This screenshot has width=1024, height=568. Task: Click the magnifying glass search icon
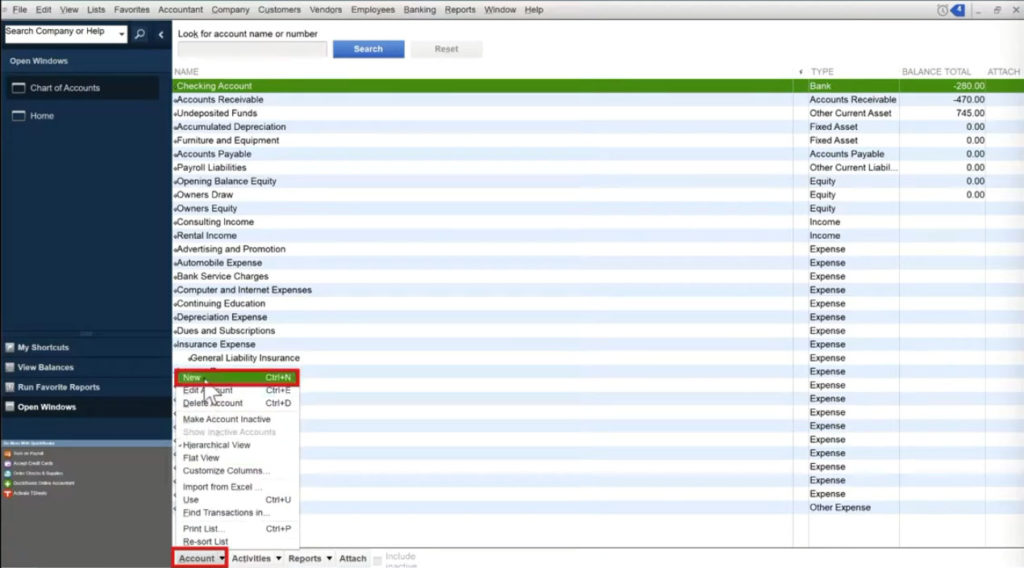point(140,34)
